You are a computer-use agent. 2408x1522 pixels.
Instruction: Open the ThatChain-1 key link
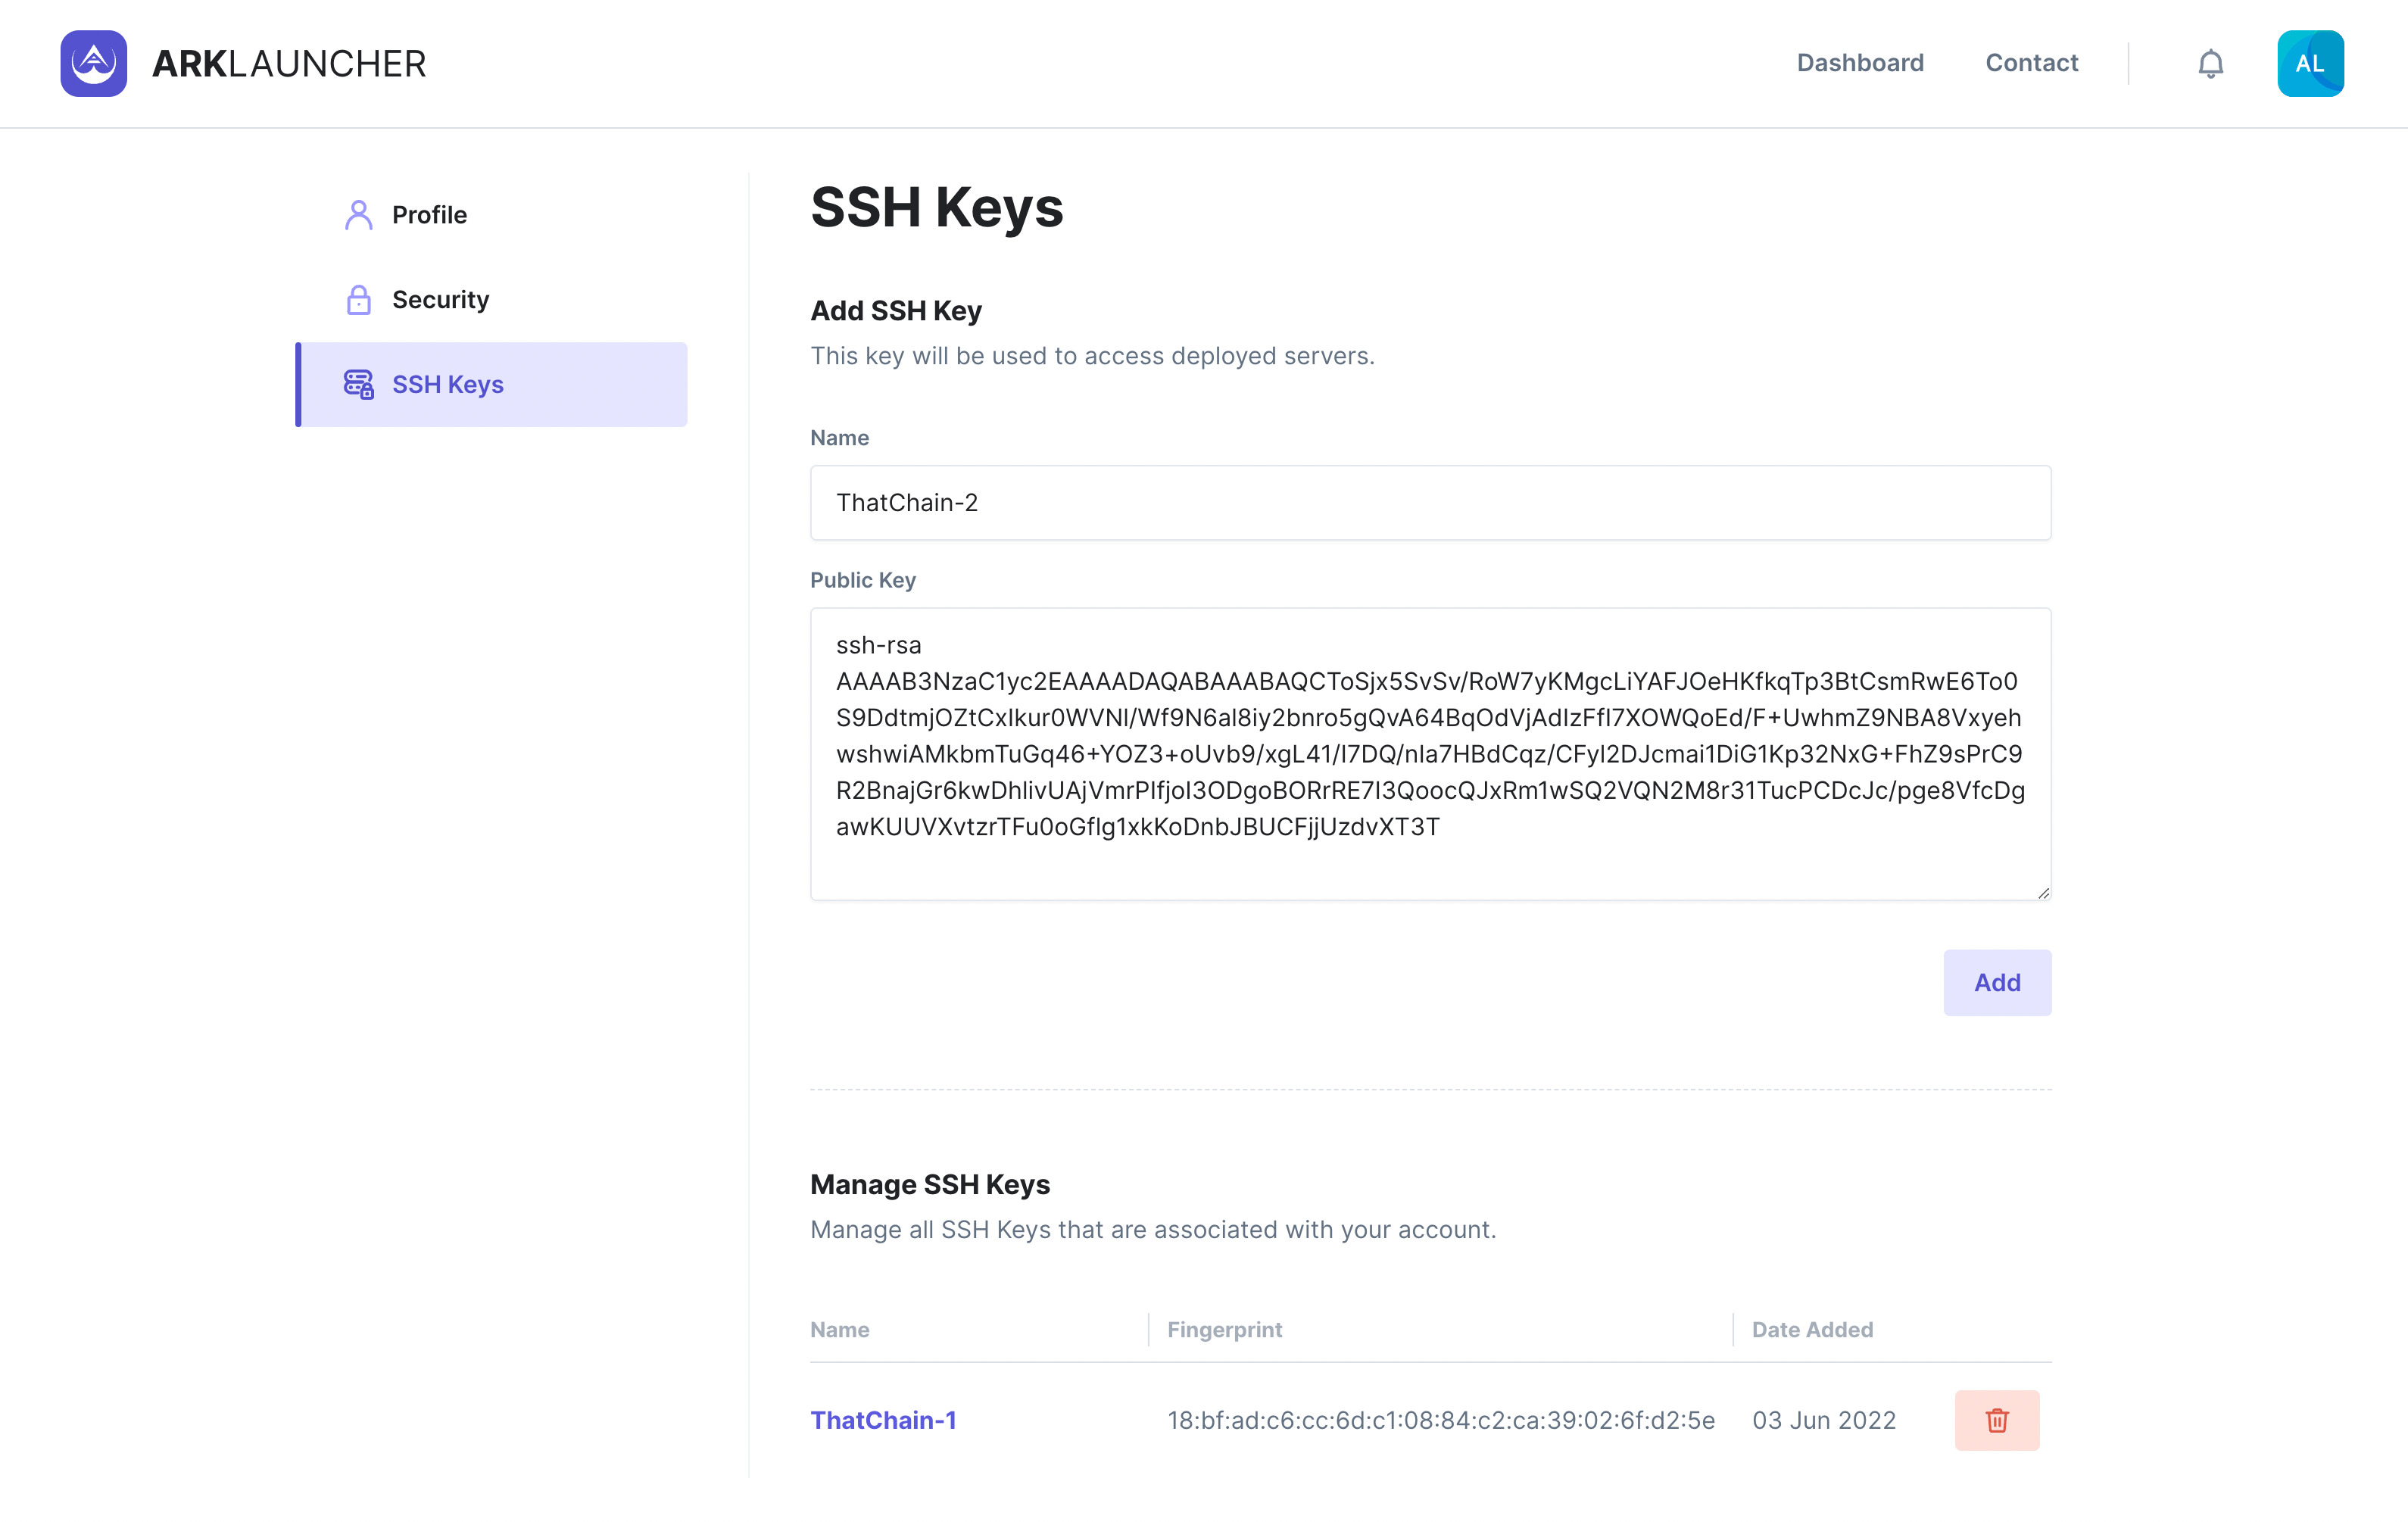tap(883, 1420)
